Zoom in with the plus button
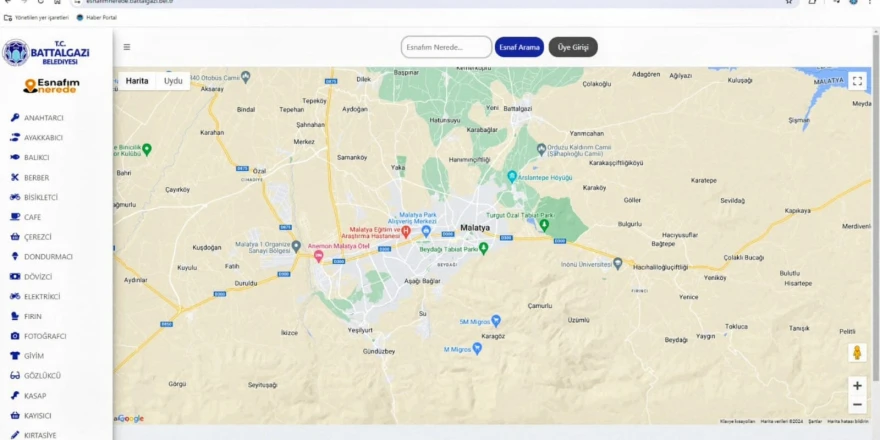The width and height of the screenshot is (880, 440). [x=857, y=386]
